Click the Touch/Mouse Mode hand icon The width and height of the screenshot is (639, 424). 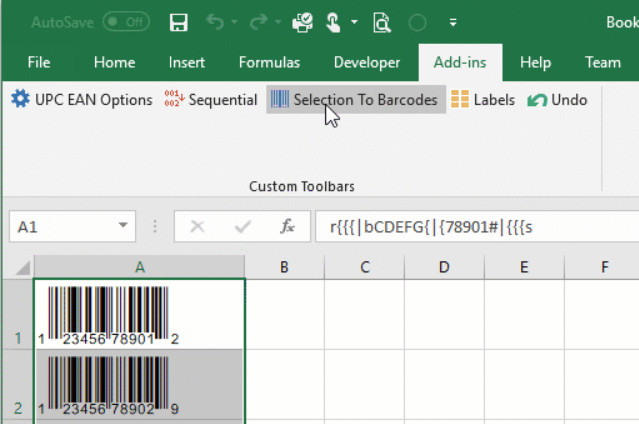click(333, 22)
